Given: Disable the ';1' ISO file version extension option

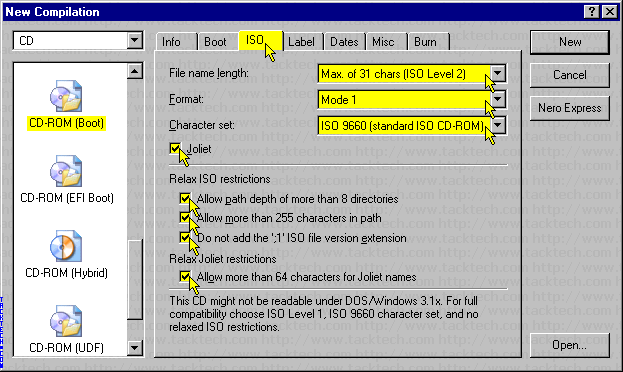Looking at the screenshot, I should point(185,238).
